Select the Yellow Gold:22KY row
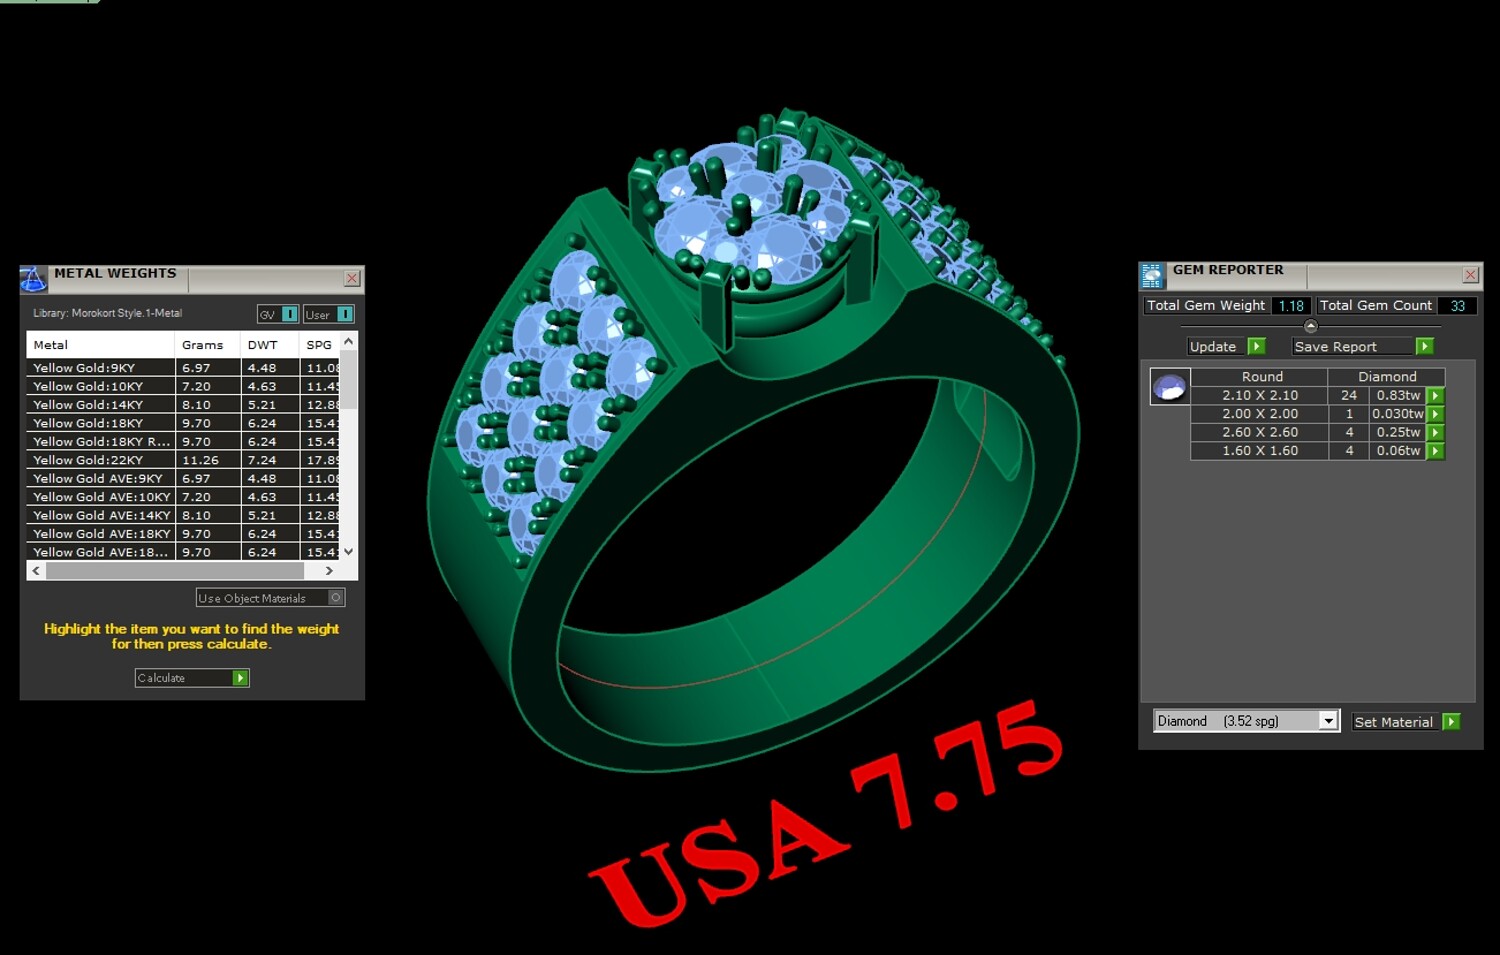Image resolution: width=1500 pixels, height=955 pixels. point(183,460)
